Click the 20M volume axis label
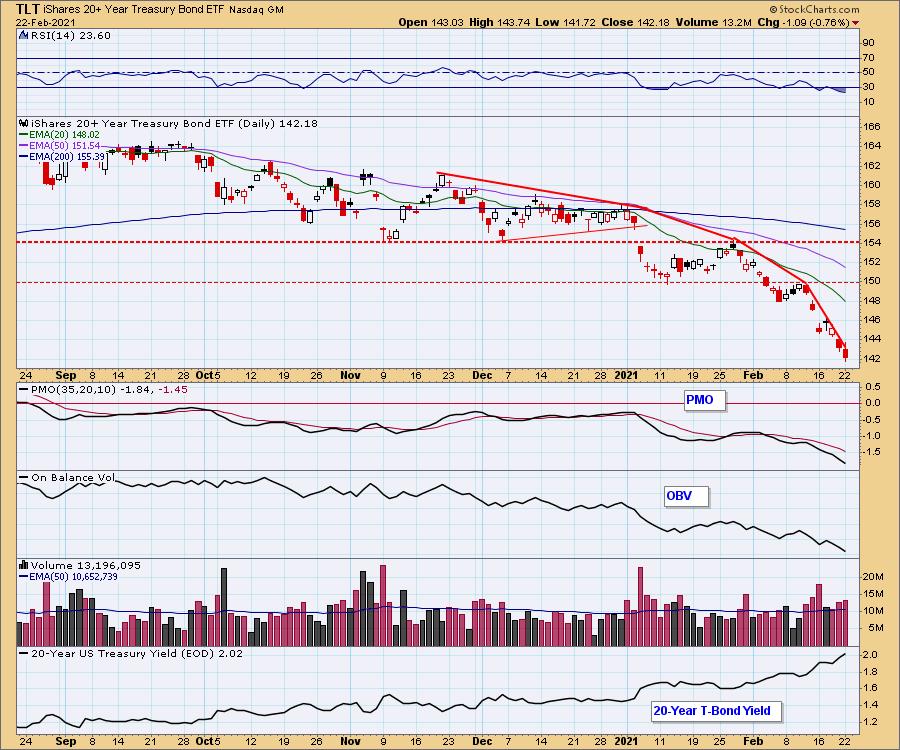Screen dimensions: 900x750 point(872,577)
